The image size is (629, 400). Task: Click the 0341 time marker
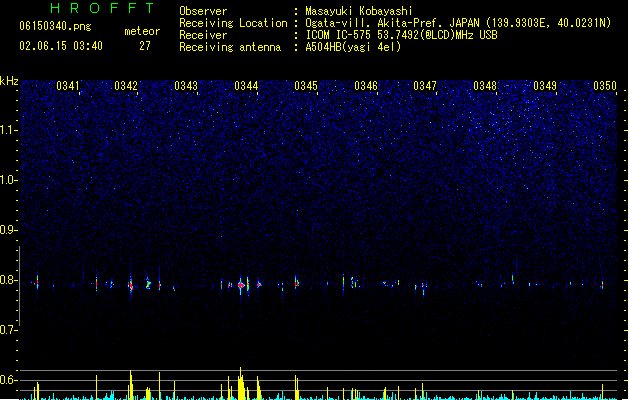[67, 86]
